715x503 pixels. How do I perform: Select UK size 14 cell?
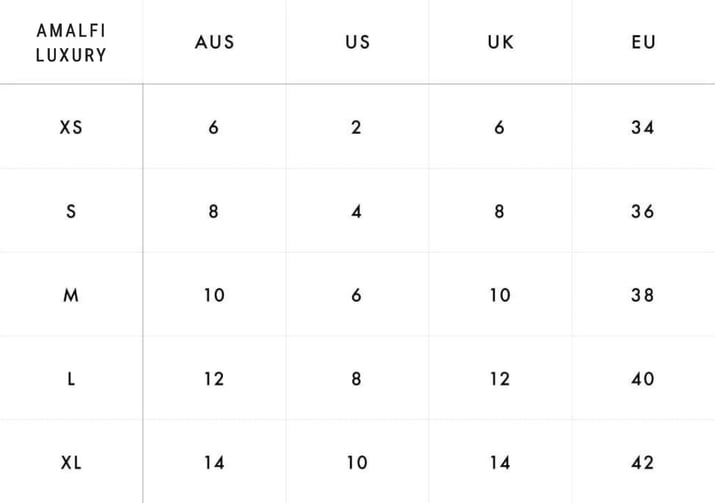coord(500,463)
